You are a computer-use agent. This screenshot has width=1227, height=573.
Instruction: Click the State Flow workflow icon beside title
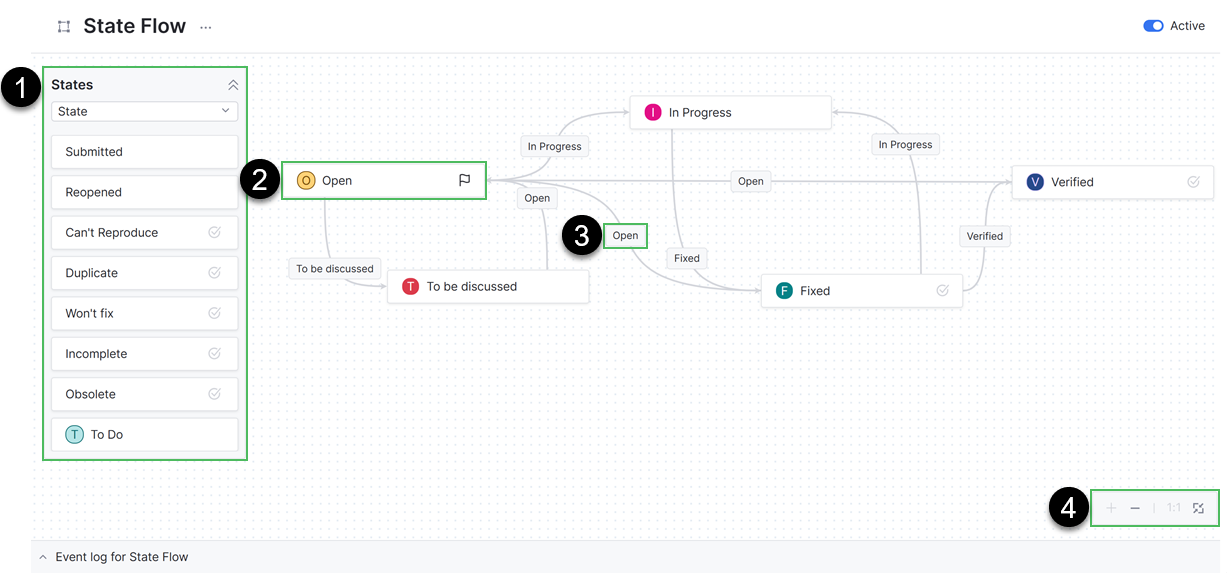tap(64, 27)
